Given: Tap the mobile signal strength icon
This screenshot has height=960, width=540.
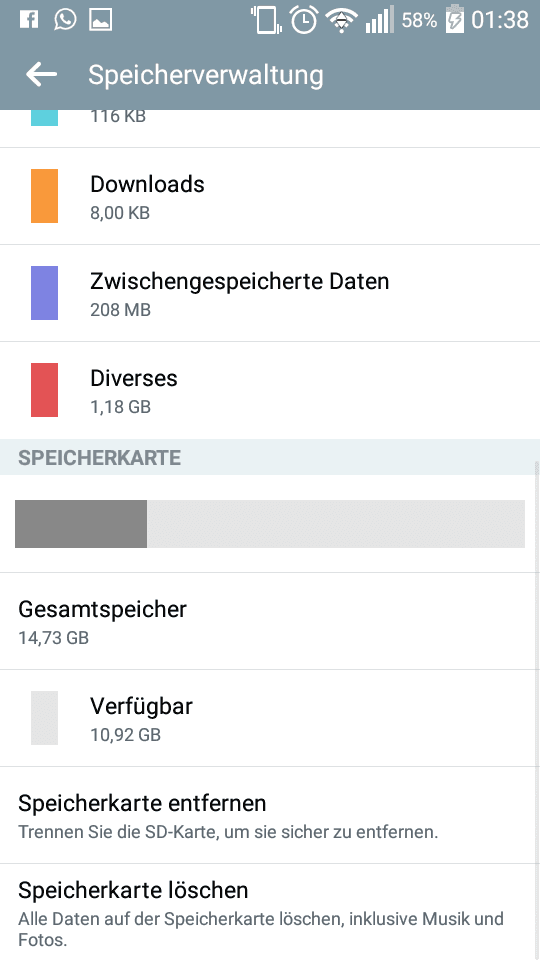Looking at the screenshot, I should (x=380, y=21).
